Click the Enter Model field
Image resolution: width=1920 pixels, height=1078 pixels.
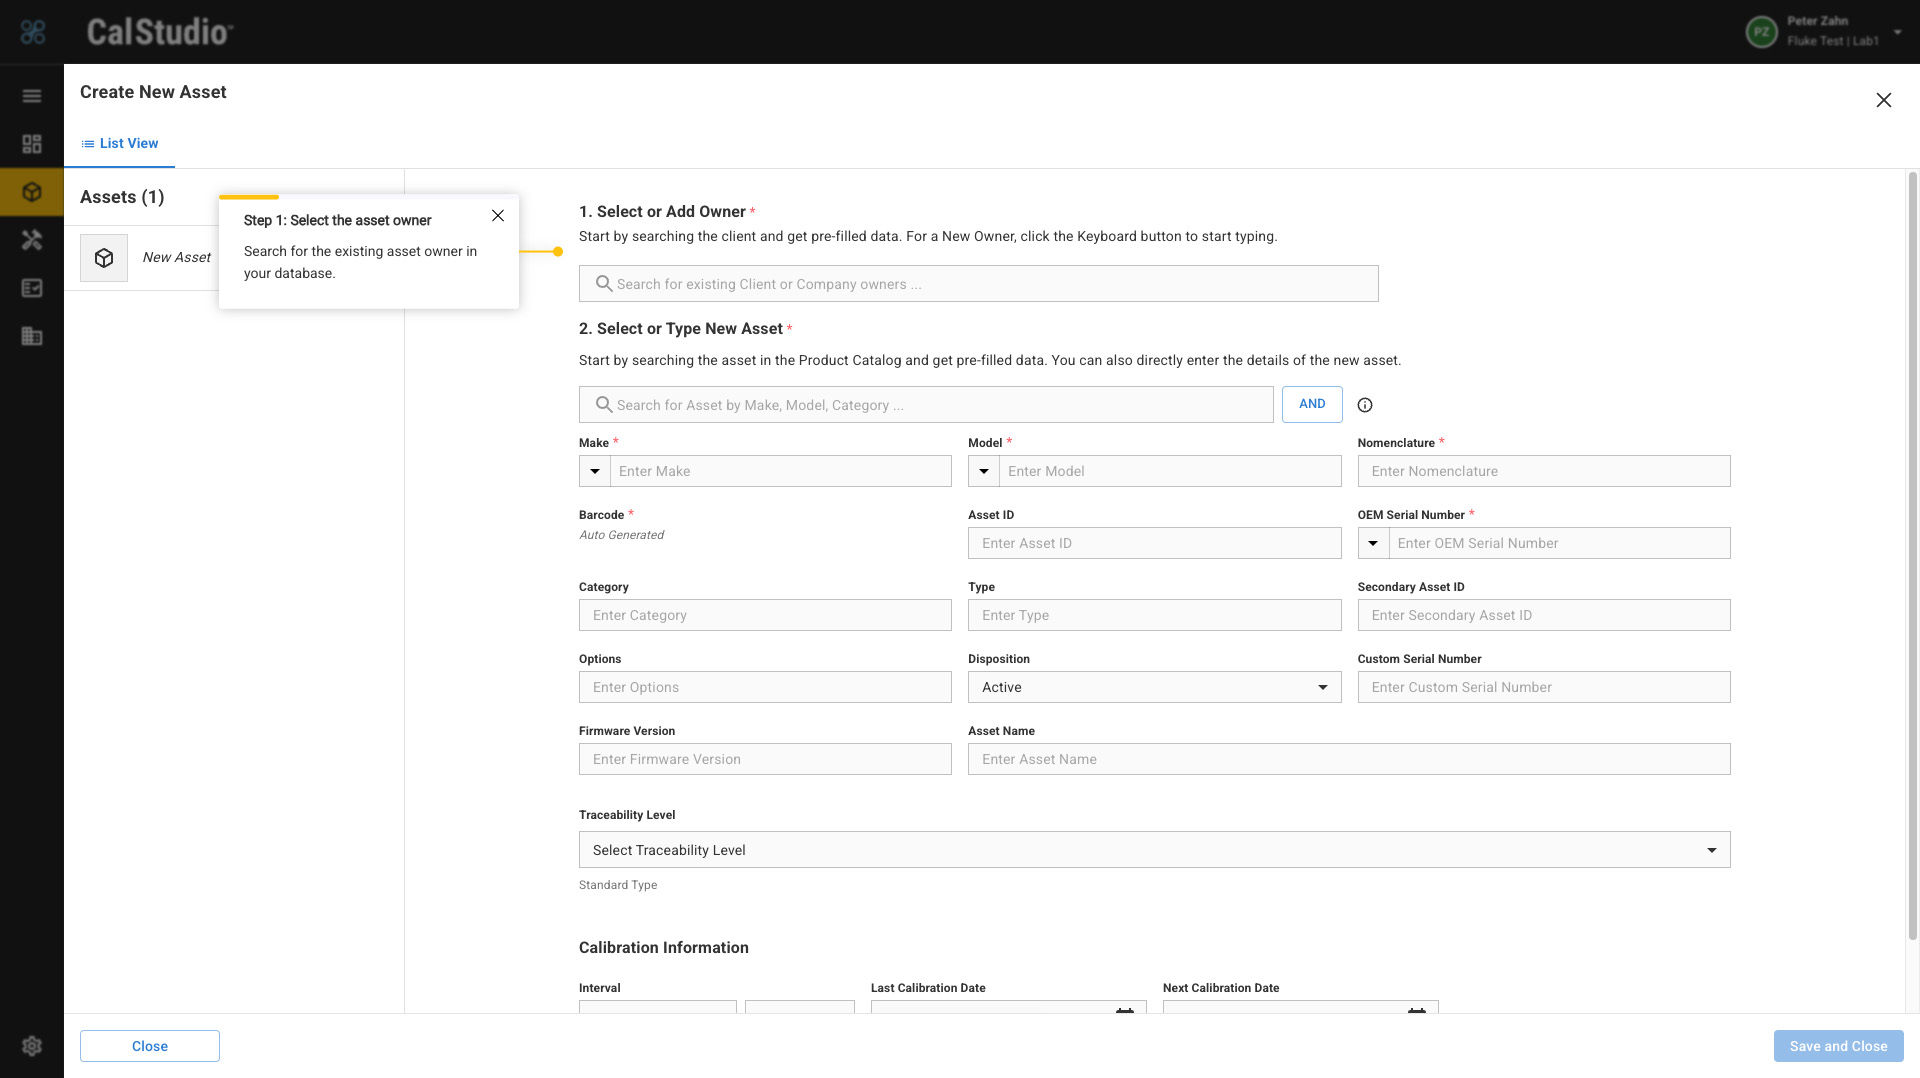(1170, 471)
